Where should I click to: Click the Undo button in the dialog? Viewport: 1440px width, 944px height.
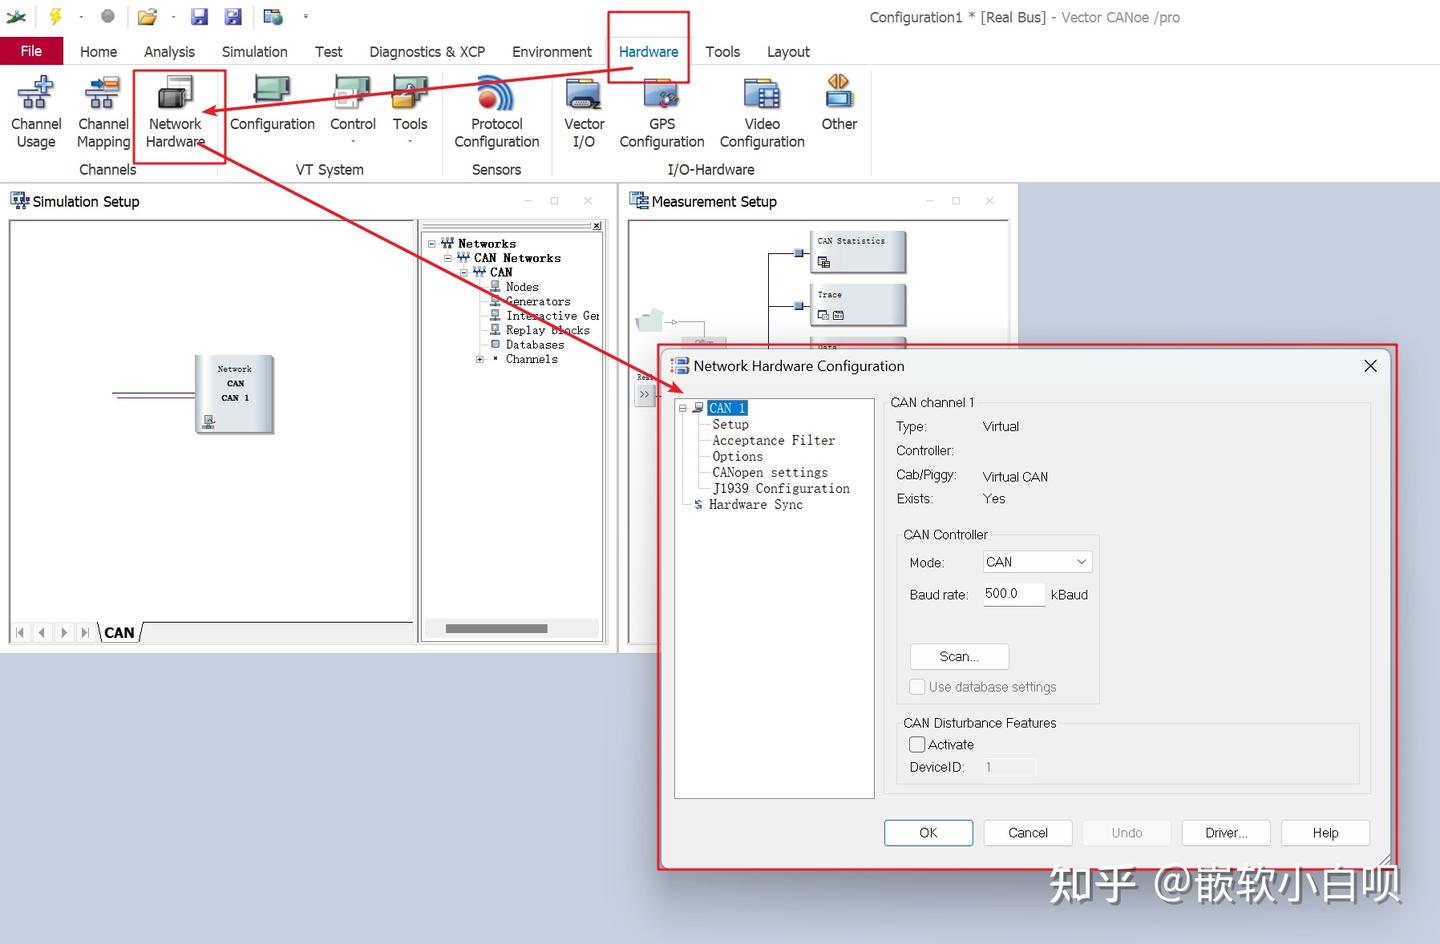pos(1127,833)
